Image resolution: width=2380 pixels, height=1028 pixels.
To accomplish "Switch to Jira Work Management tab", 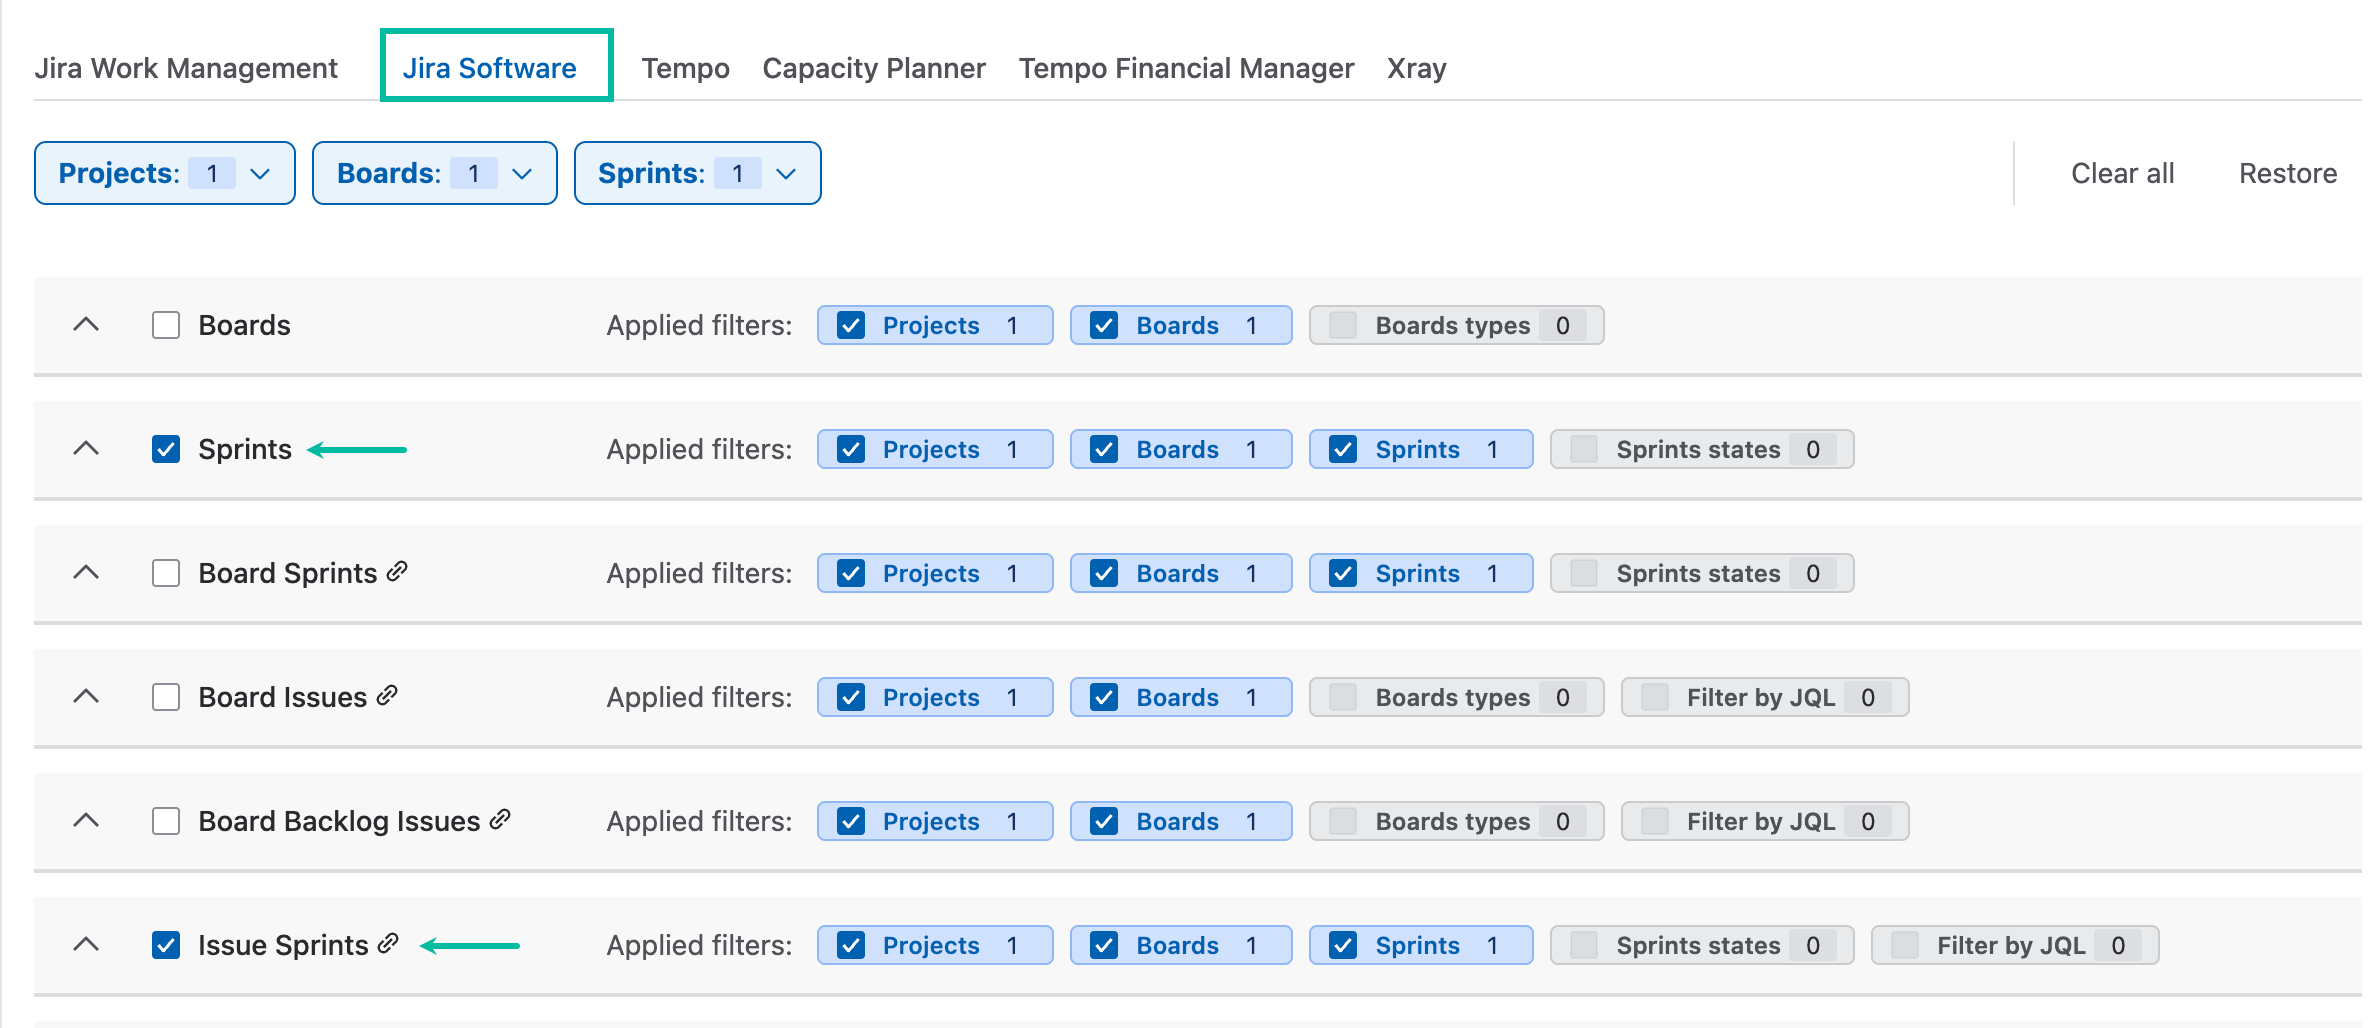I will [186, 68].
